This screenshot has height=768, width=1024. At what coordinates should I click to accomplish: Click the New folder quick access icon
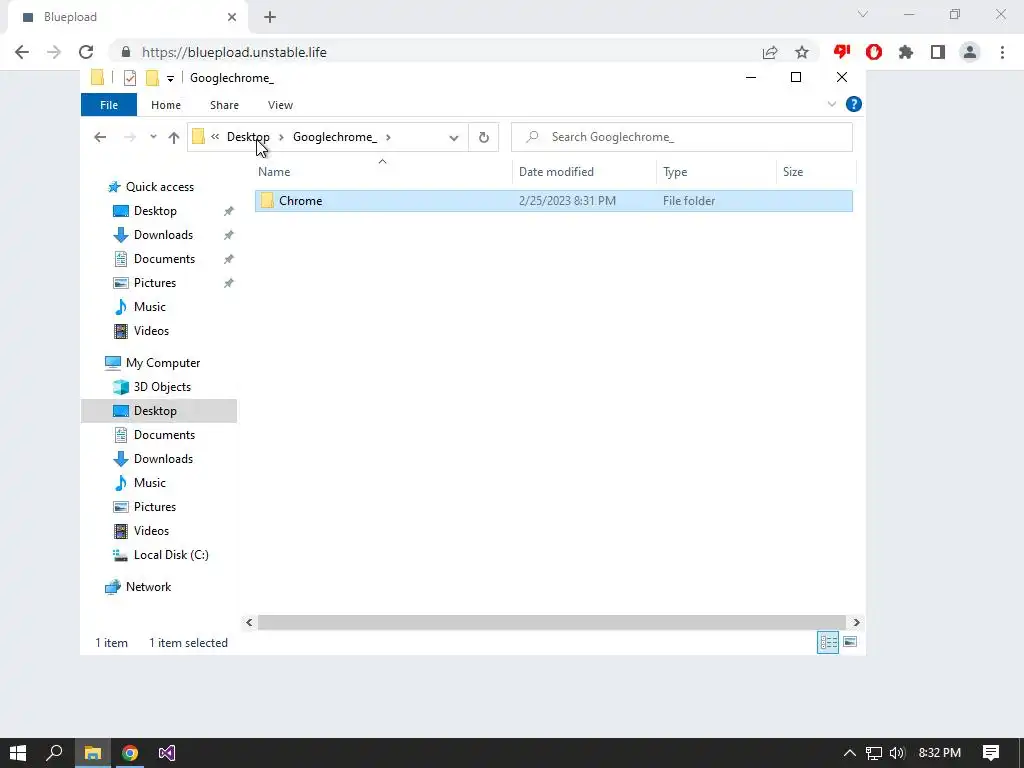coord(152,78)
